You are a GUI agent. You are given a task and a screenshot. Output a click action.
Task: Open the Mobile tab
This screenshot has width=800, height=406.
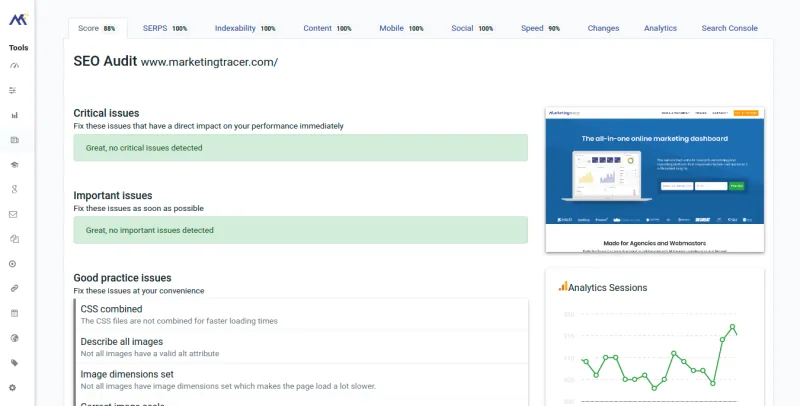401,29
